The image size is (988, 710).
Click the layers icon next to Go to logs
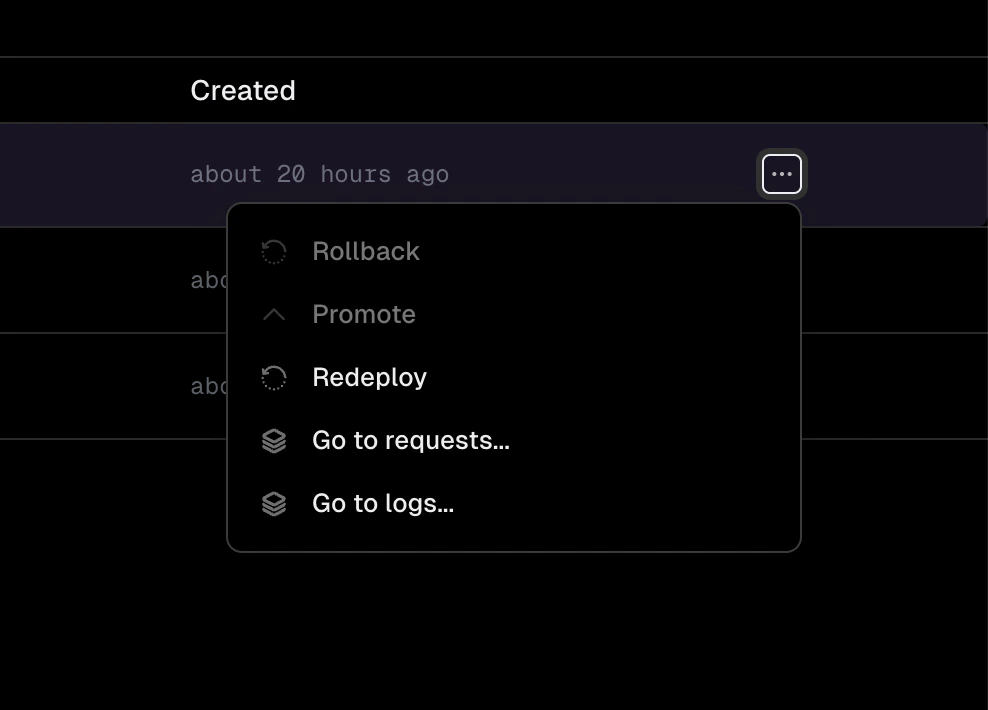click(x=273, y=503)
